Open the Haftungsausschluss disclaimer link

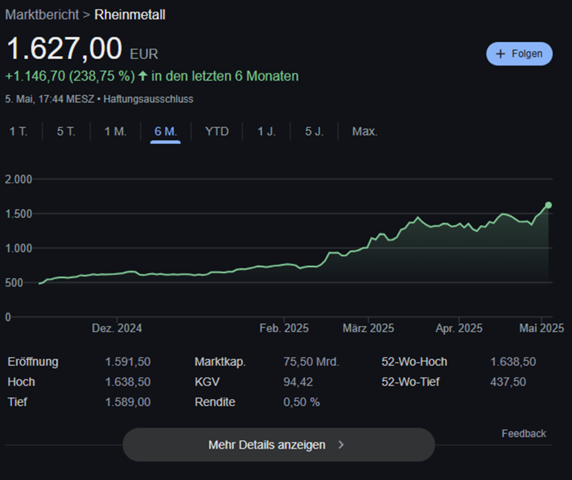pos(148,99)
